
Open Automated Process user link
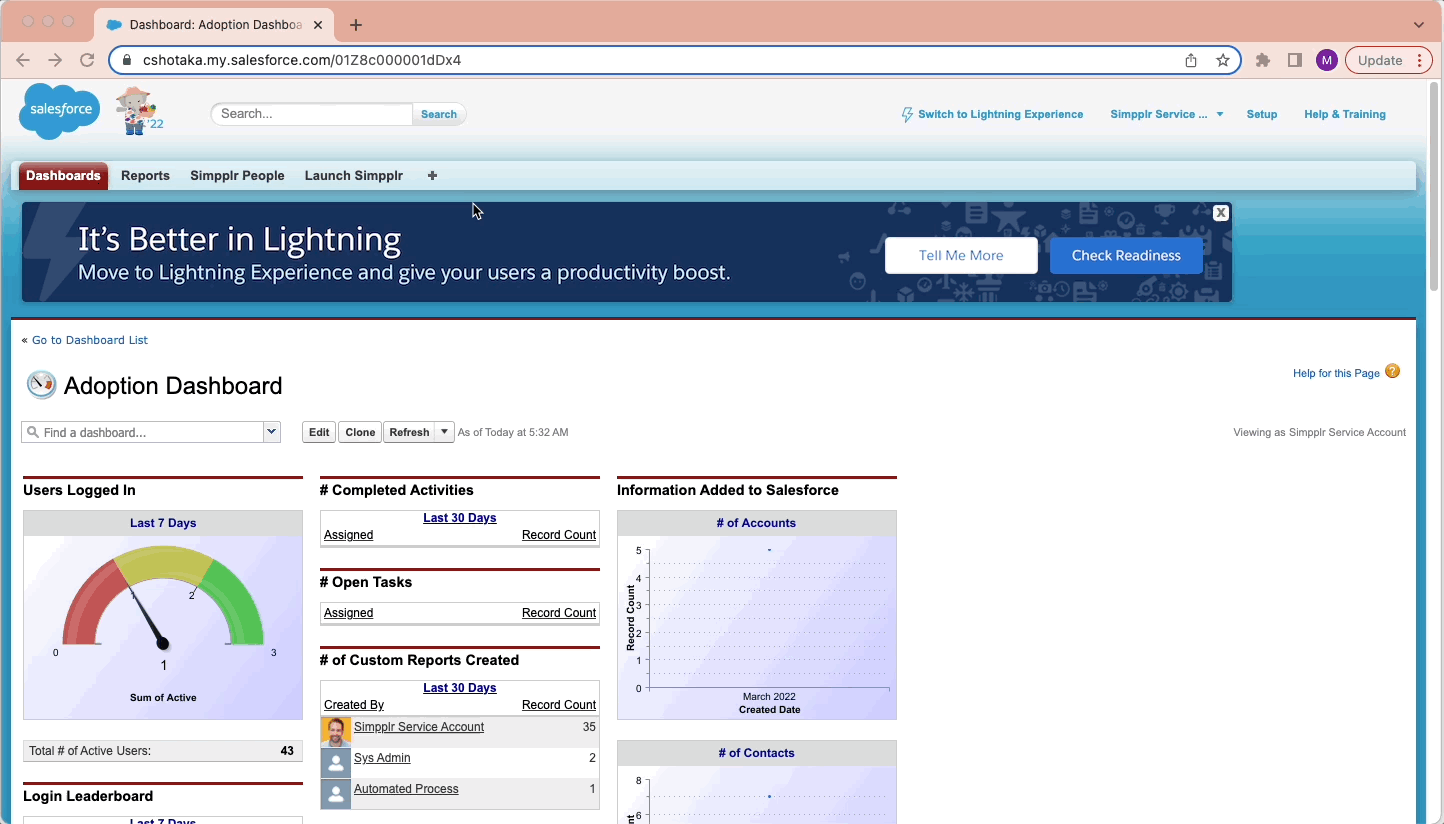point(406,789)
